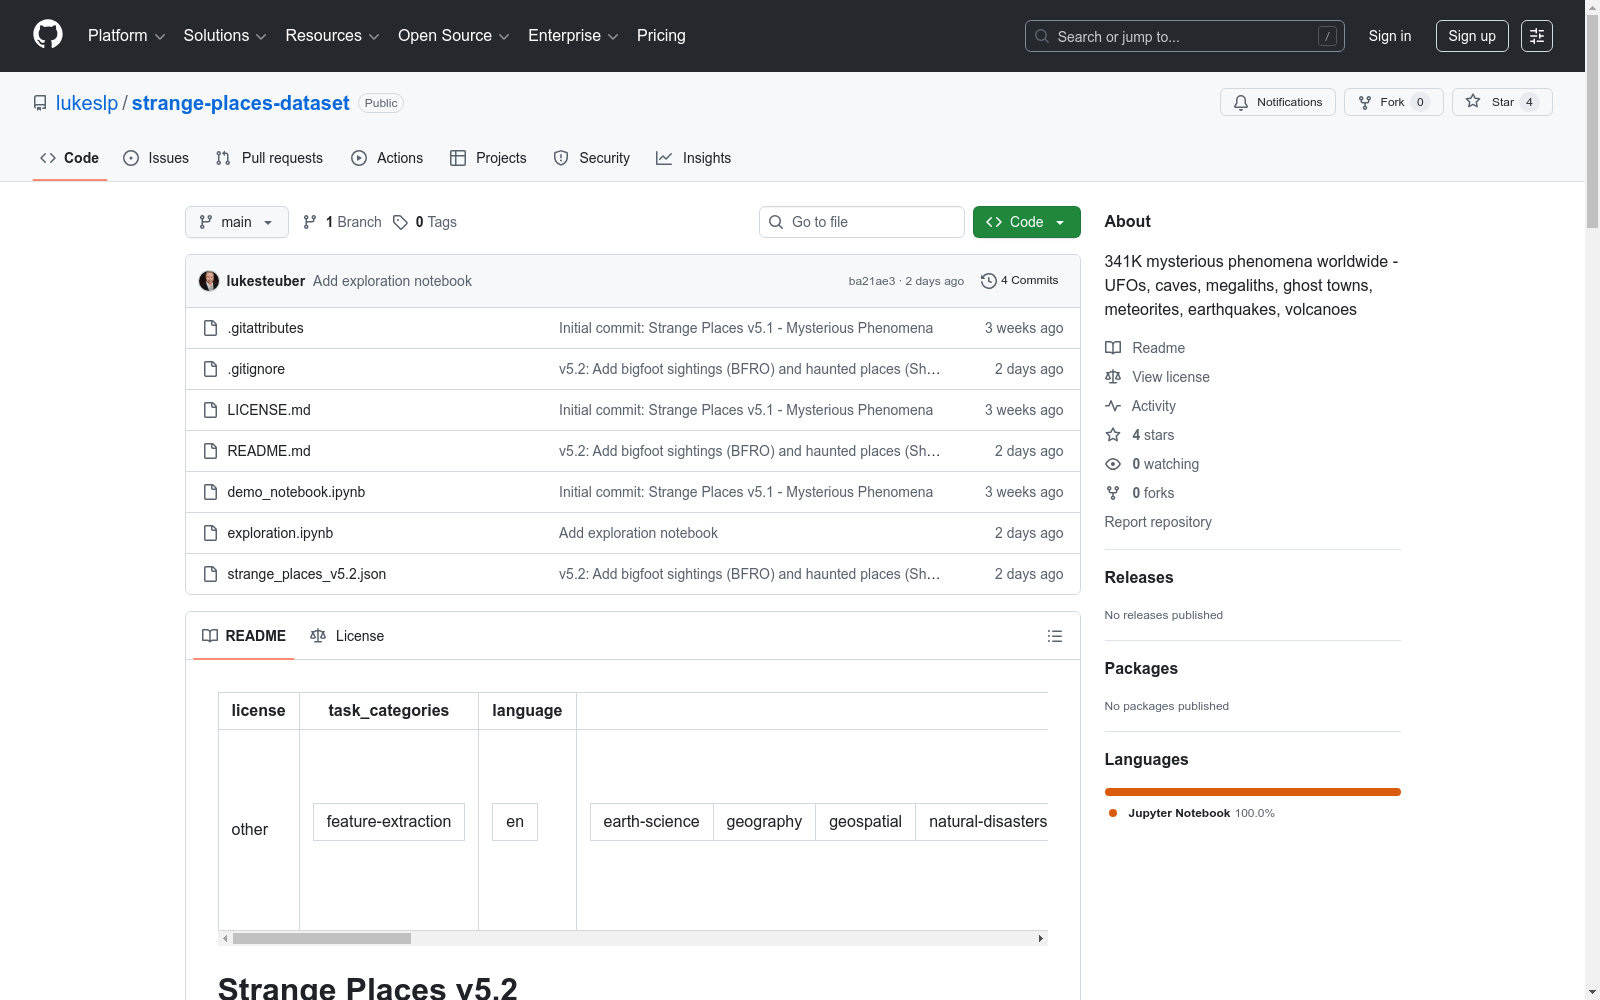This screenshot has height=1000, width=1600.
Task: Click the scales icon next to View license
Action: tap(1113, 377)
